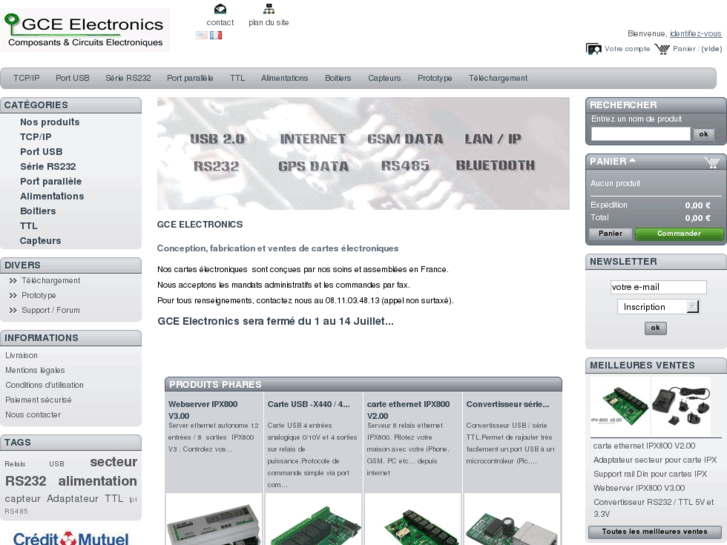Image resolution: width=727 pixels, height=545 pixels.
Task: Open Capteurs in the top menu bar
Action: 384,78
